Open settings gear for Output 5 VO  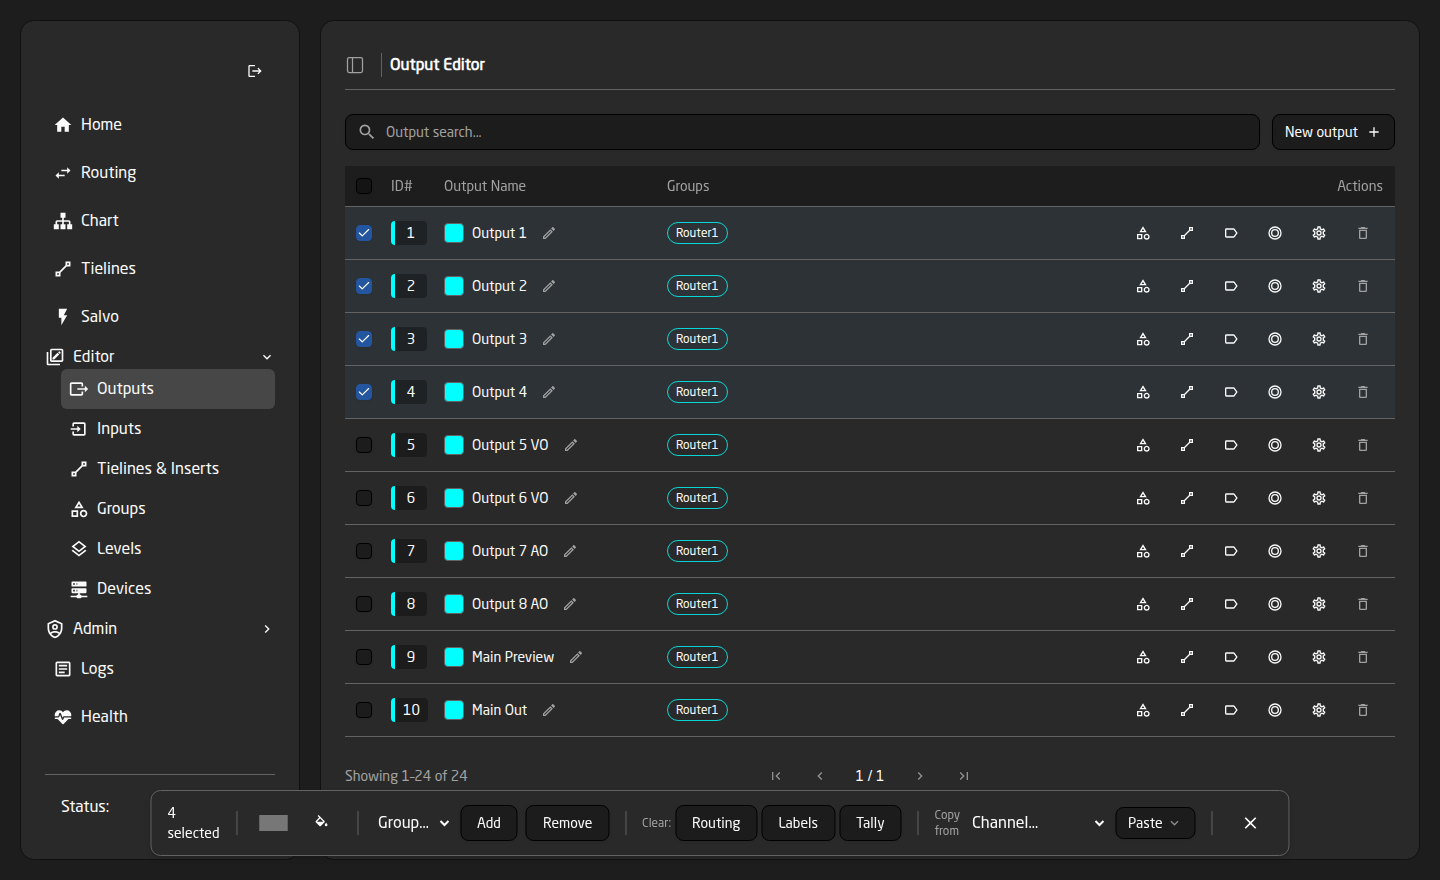[x=1319, y=445]
